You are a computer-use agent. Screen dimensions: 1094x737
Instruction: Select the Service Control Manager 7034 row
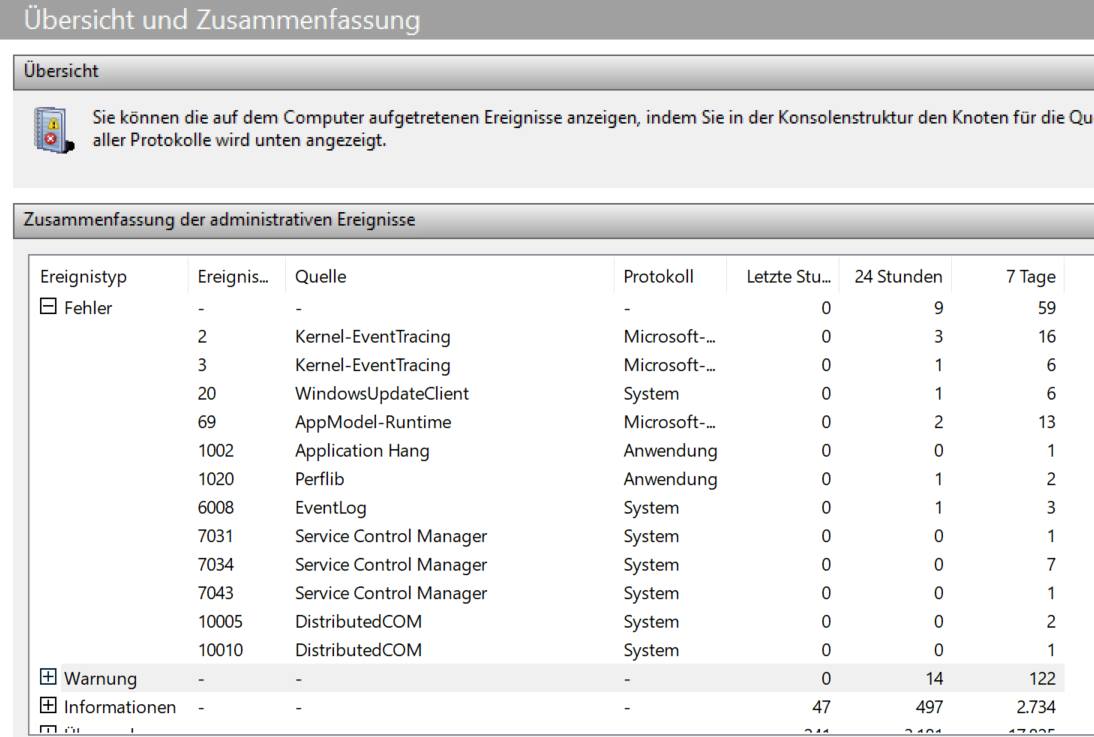[390, 565]
